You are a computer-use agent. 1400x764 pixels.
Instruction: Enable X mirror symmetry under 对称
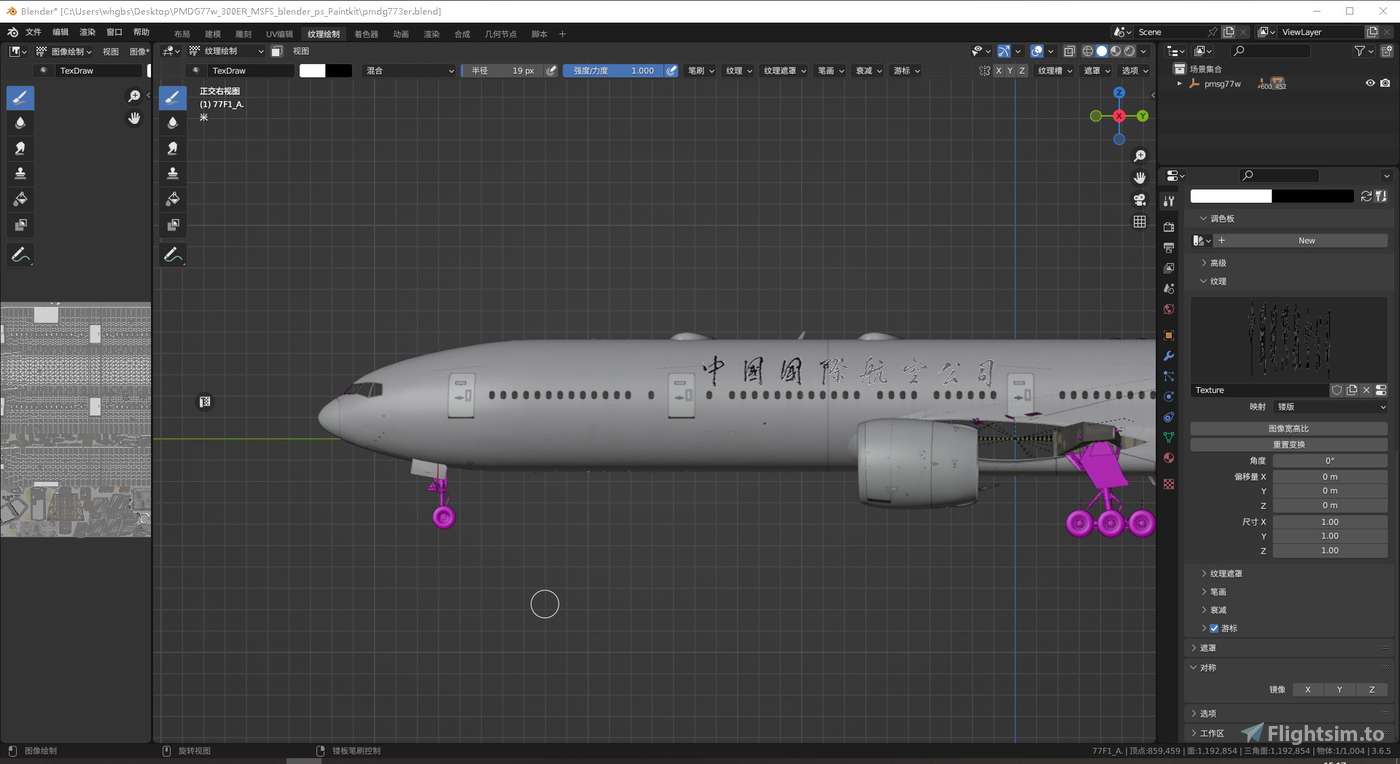click(x=1307, y=689)
